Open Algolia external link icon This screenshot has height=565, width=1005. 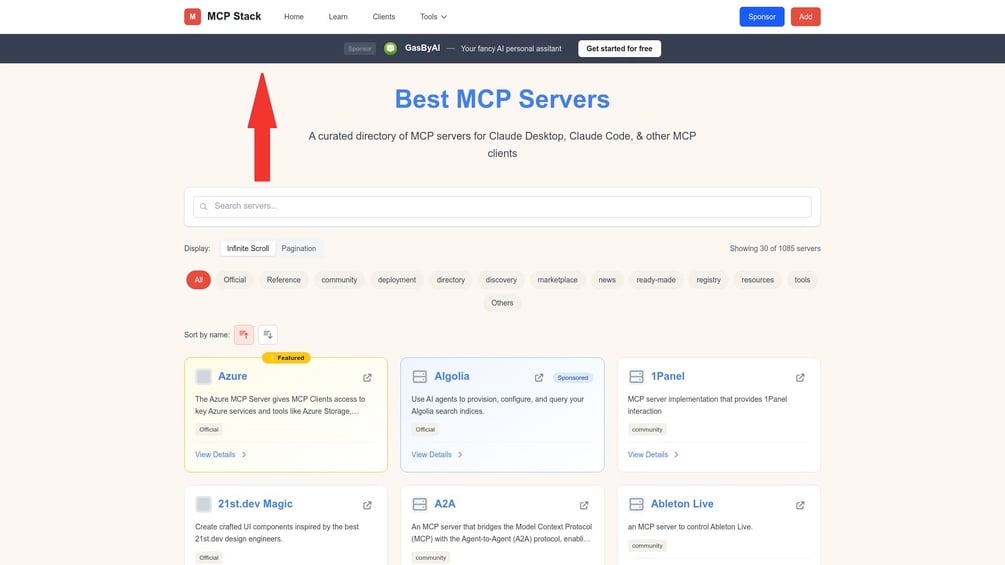pyautogui.click(x=539, y=377)
